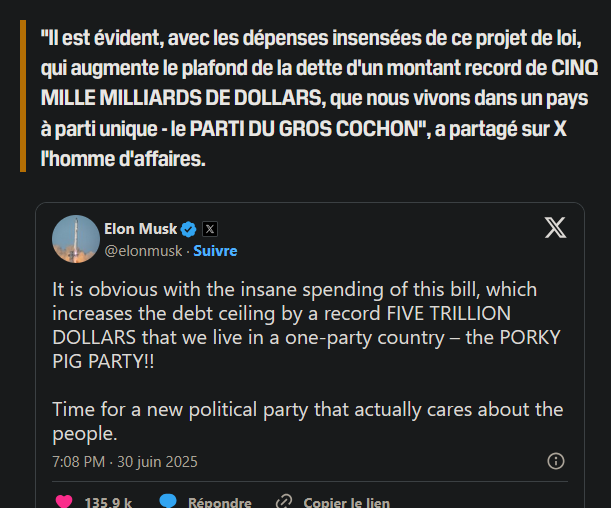Click the words "l'homme d'affaires" in the quote

point(123,158)
